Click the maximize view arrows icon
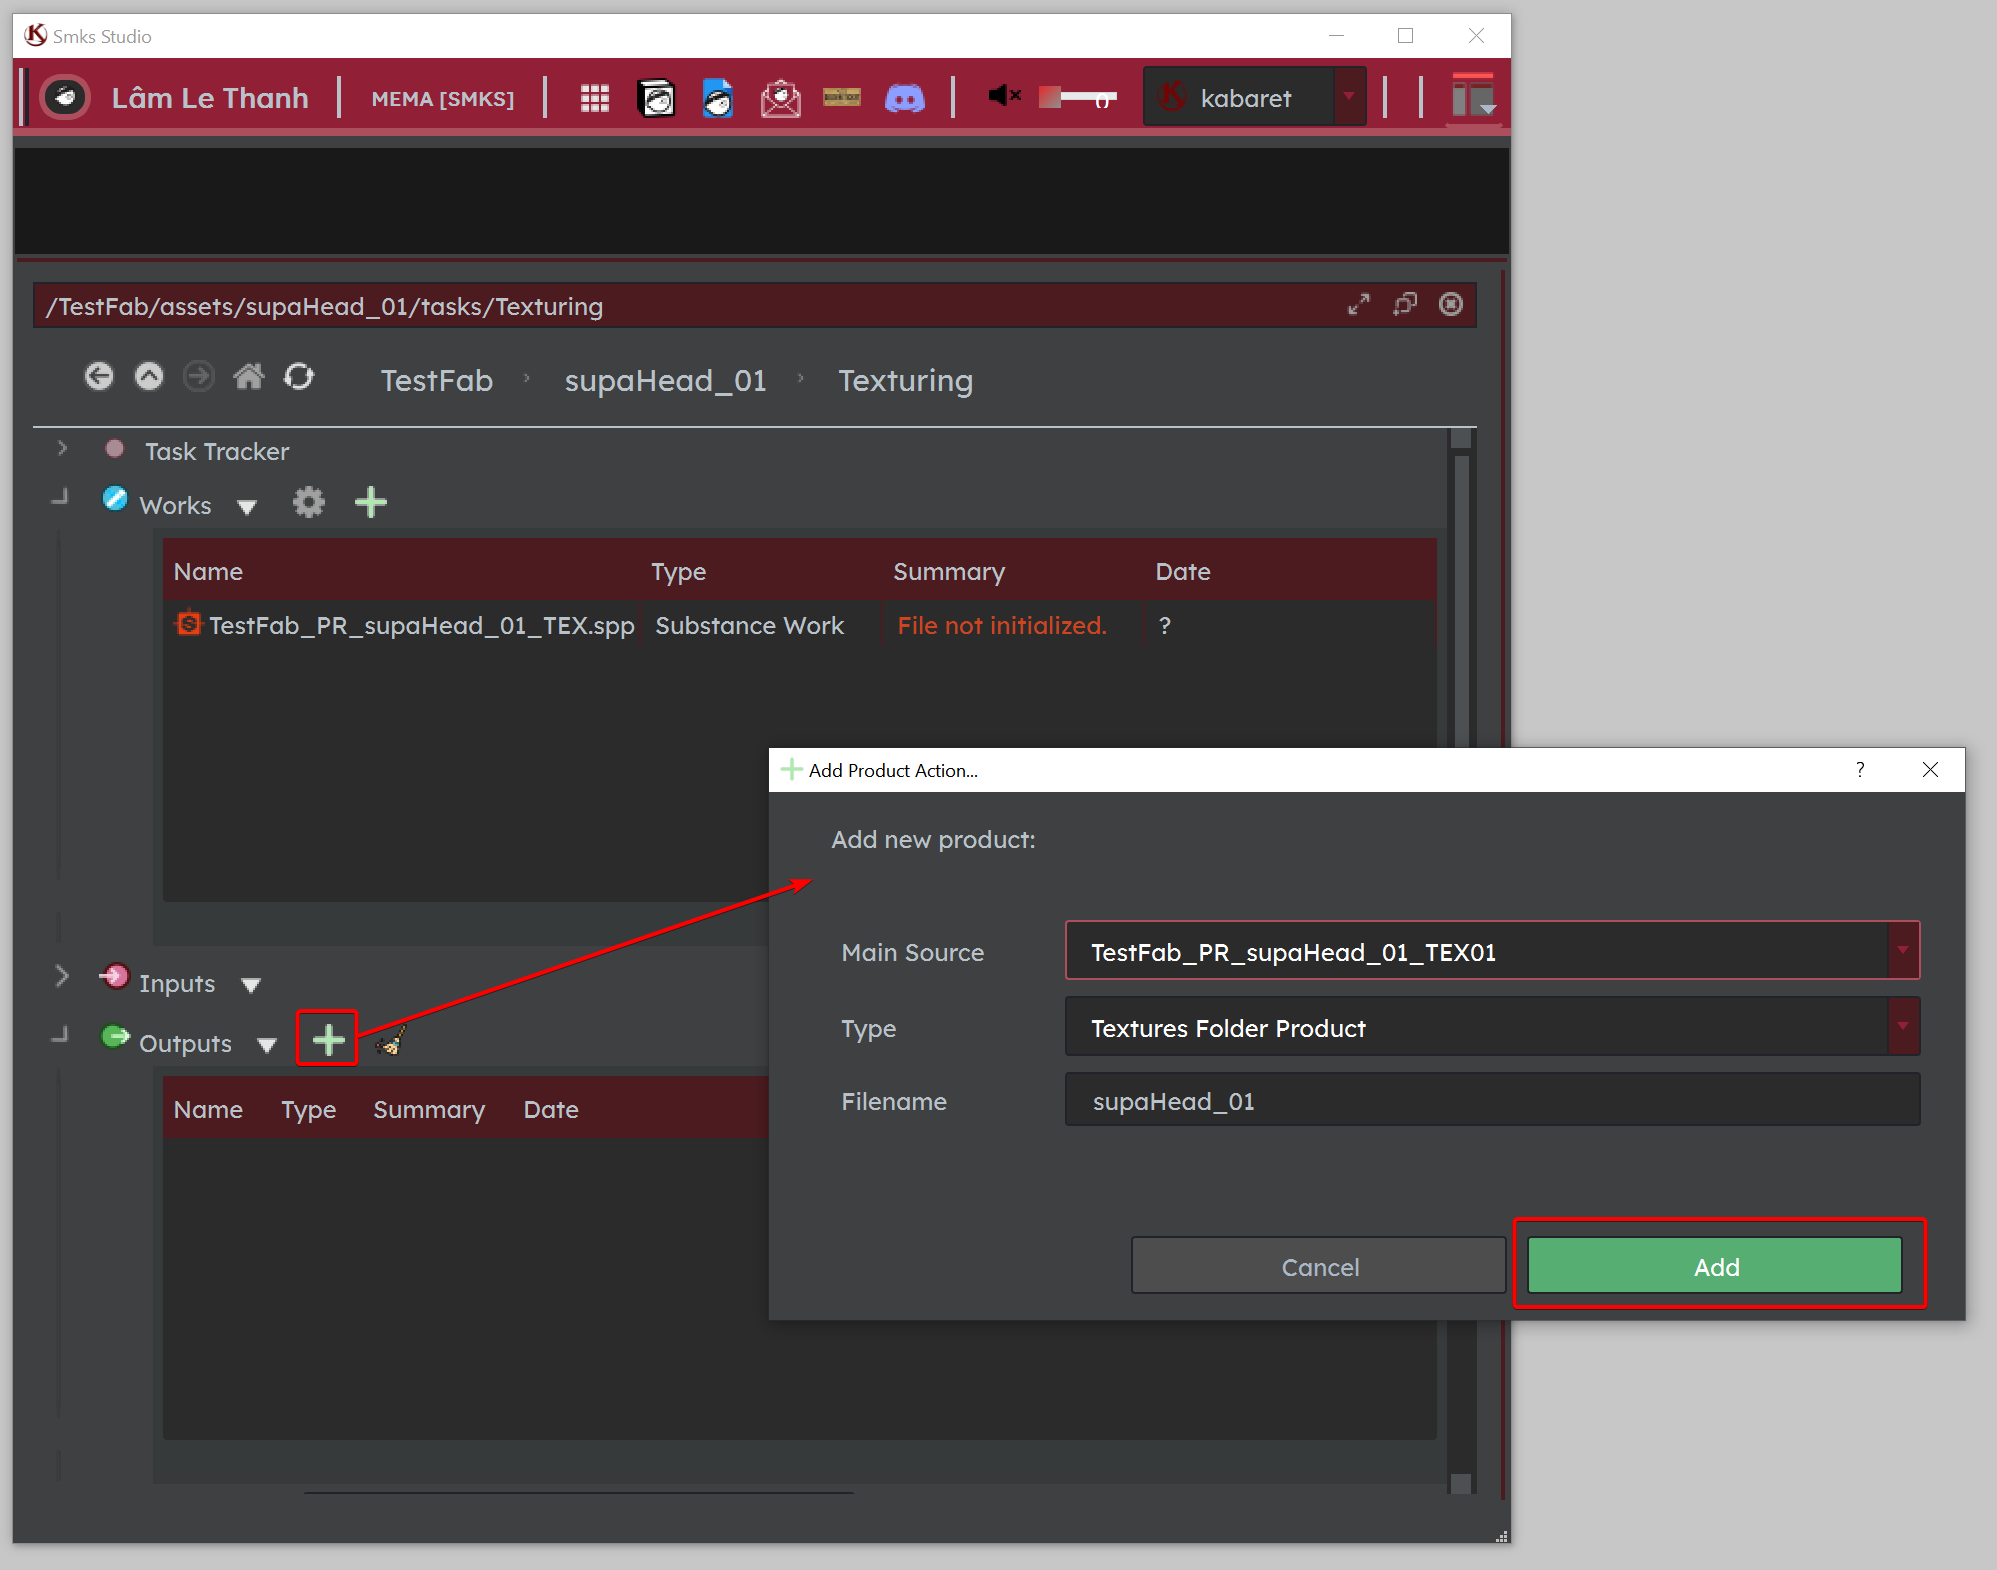Image resolution: width=1997 pixels, height=1570 pixels. (1358, 305)
